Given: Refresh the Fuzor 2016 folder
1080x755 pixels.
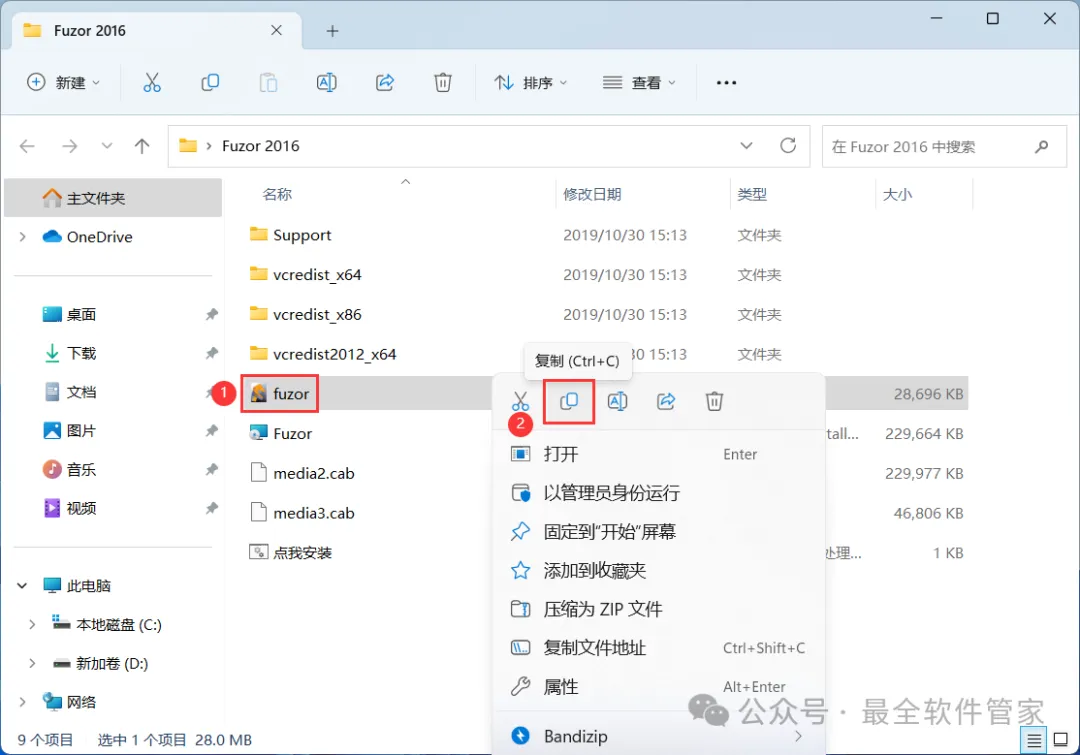Looking at the screenshot, I should 788,145.
